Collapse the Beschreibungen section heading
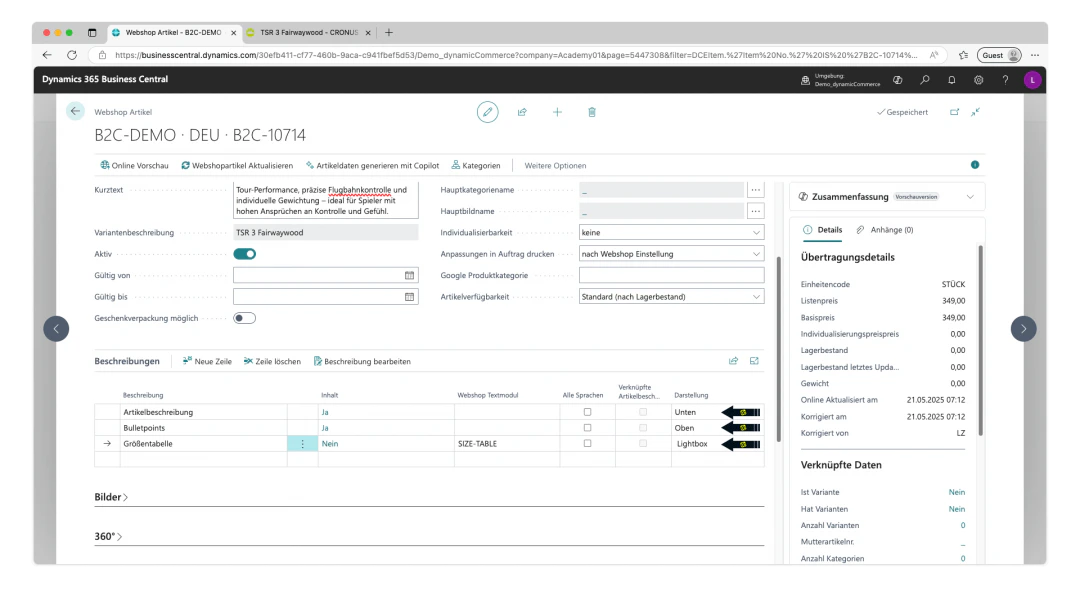Image resolution: width=1080 pixels, height=608 pixels. 127,361
